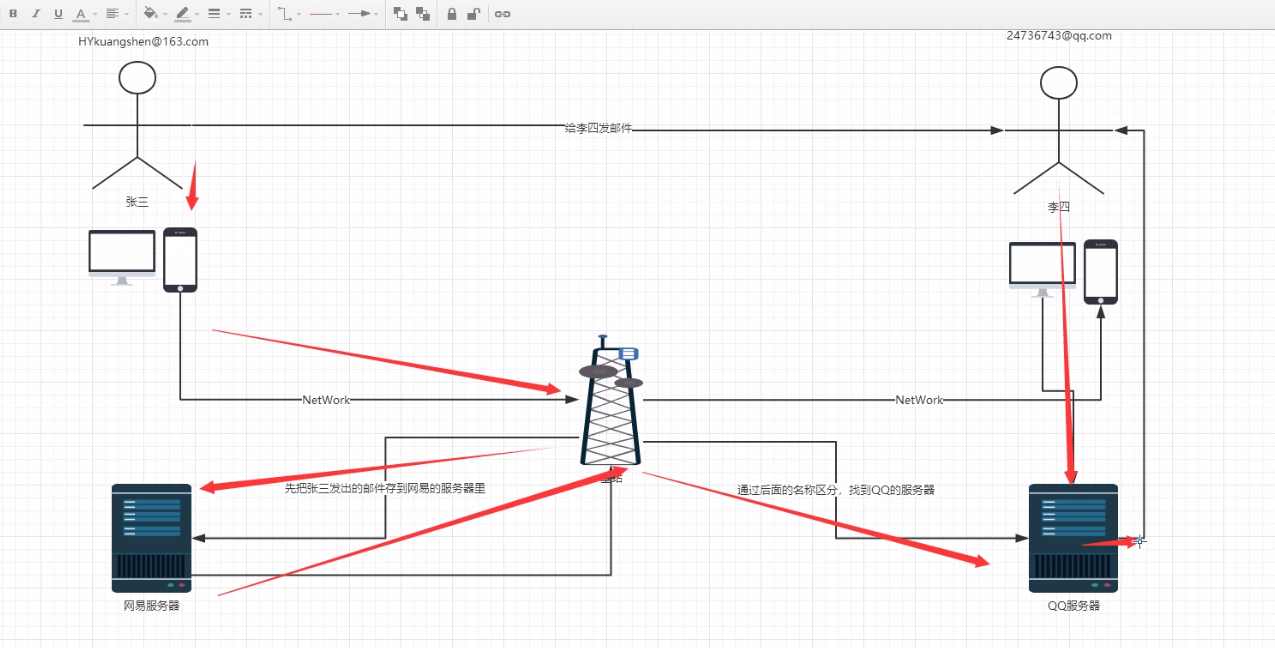Click the line color pen icon
This screenshot has width=1275, height=648.
(x=182, y=14)
